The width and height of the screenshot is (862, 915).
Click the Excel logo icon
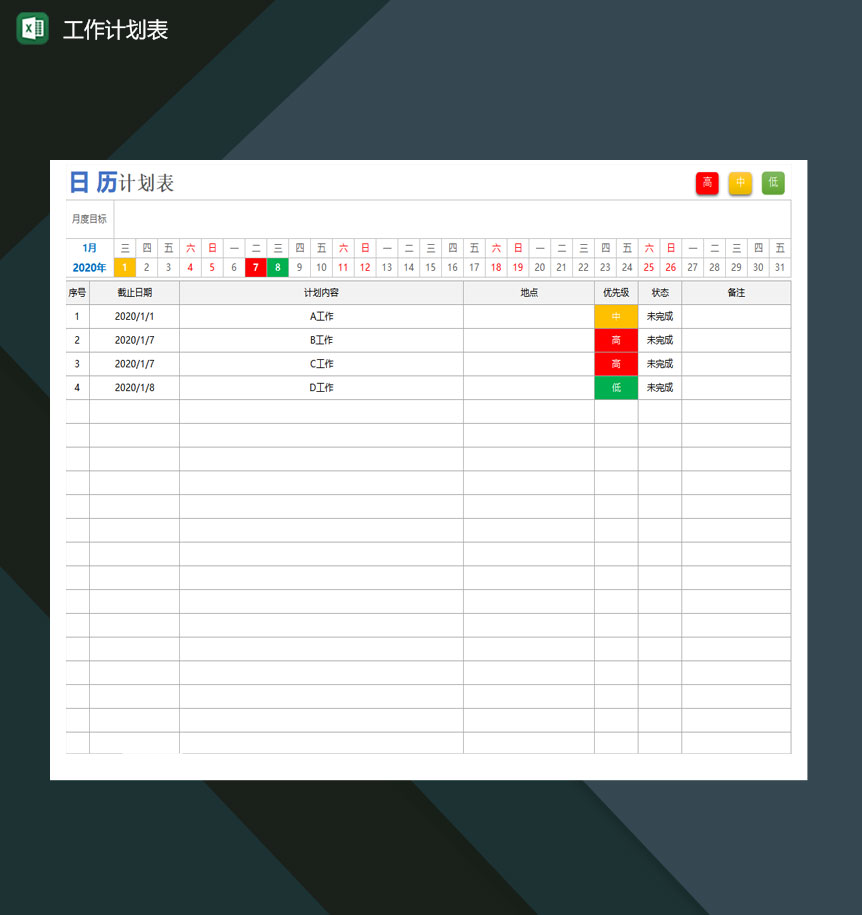[31, 29]
